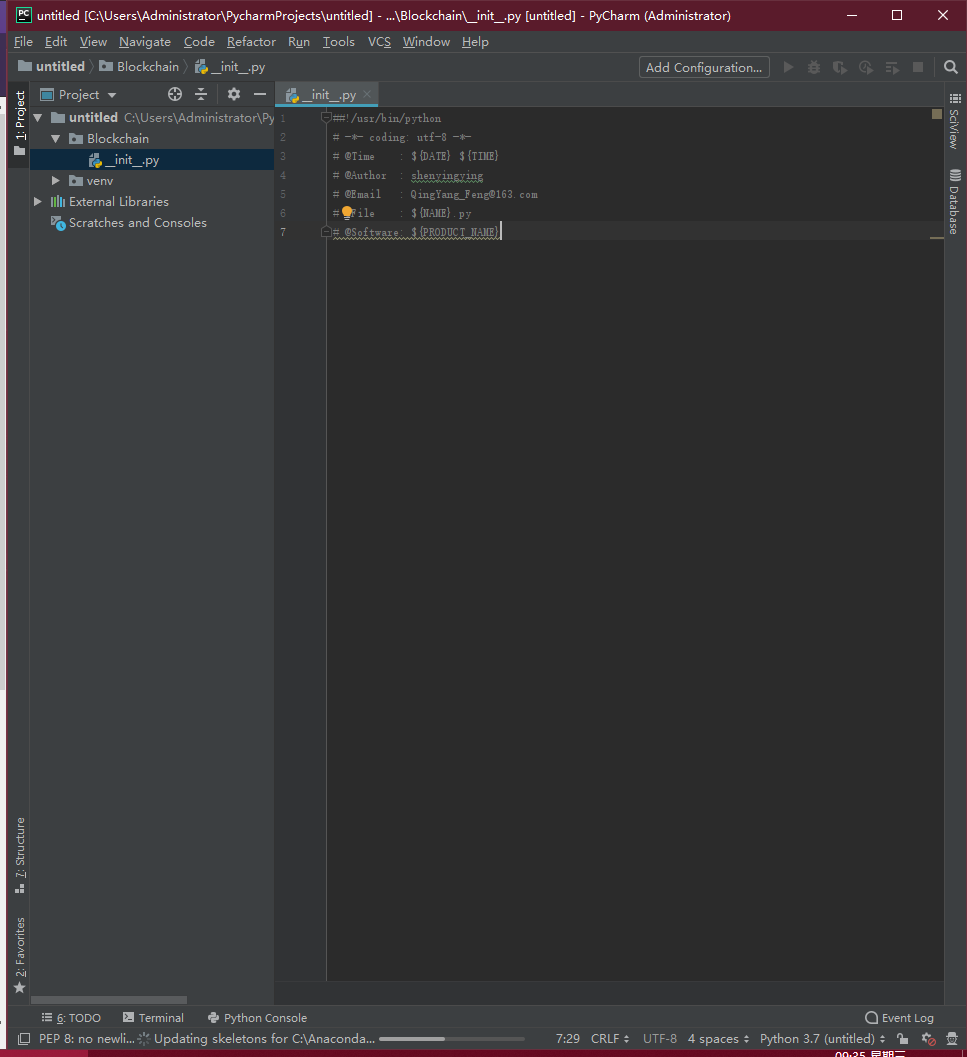Viewport: 967px width, 1057px height.
Task: Click the inspections profile icon in status bar
Action: (929, 1039)
